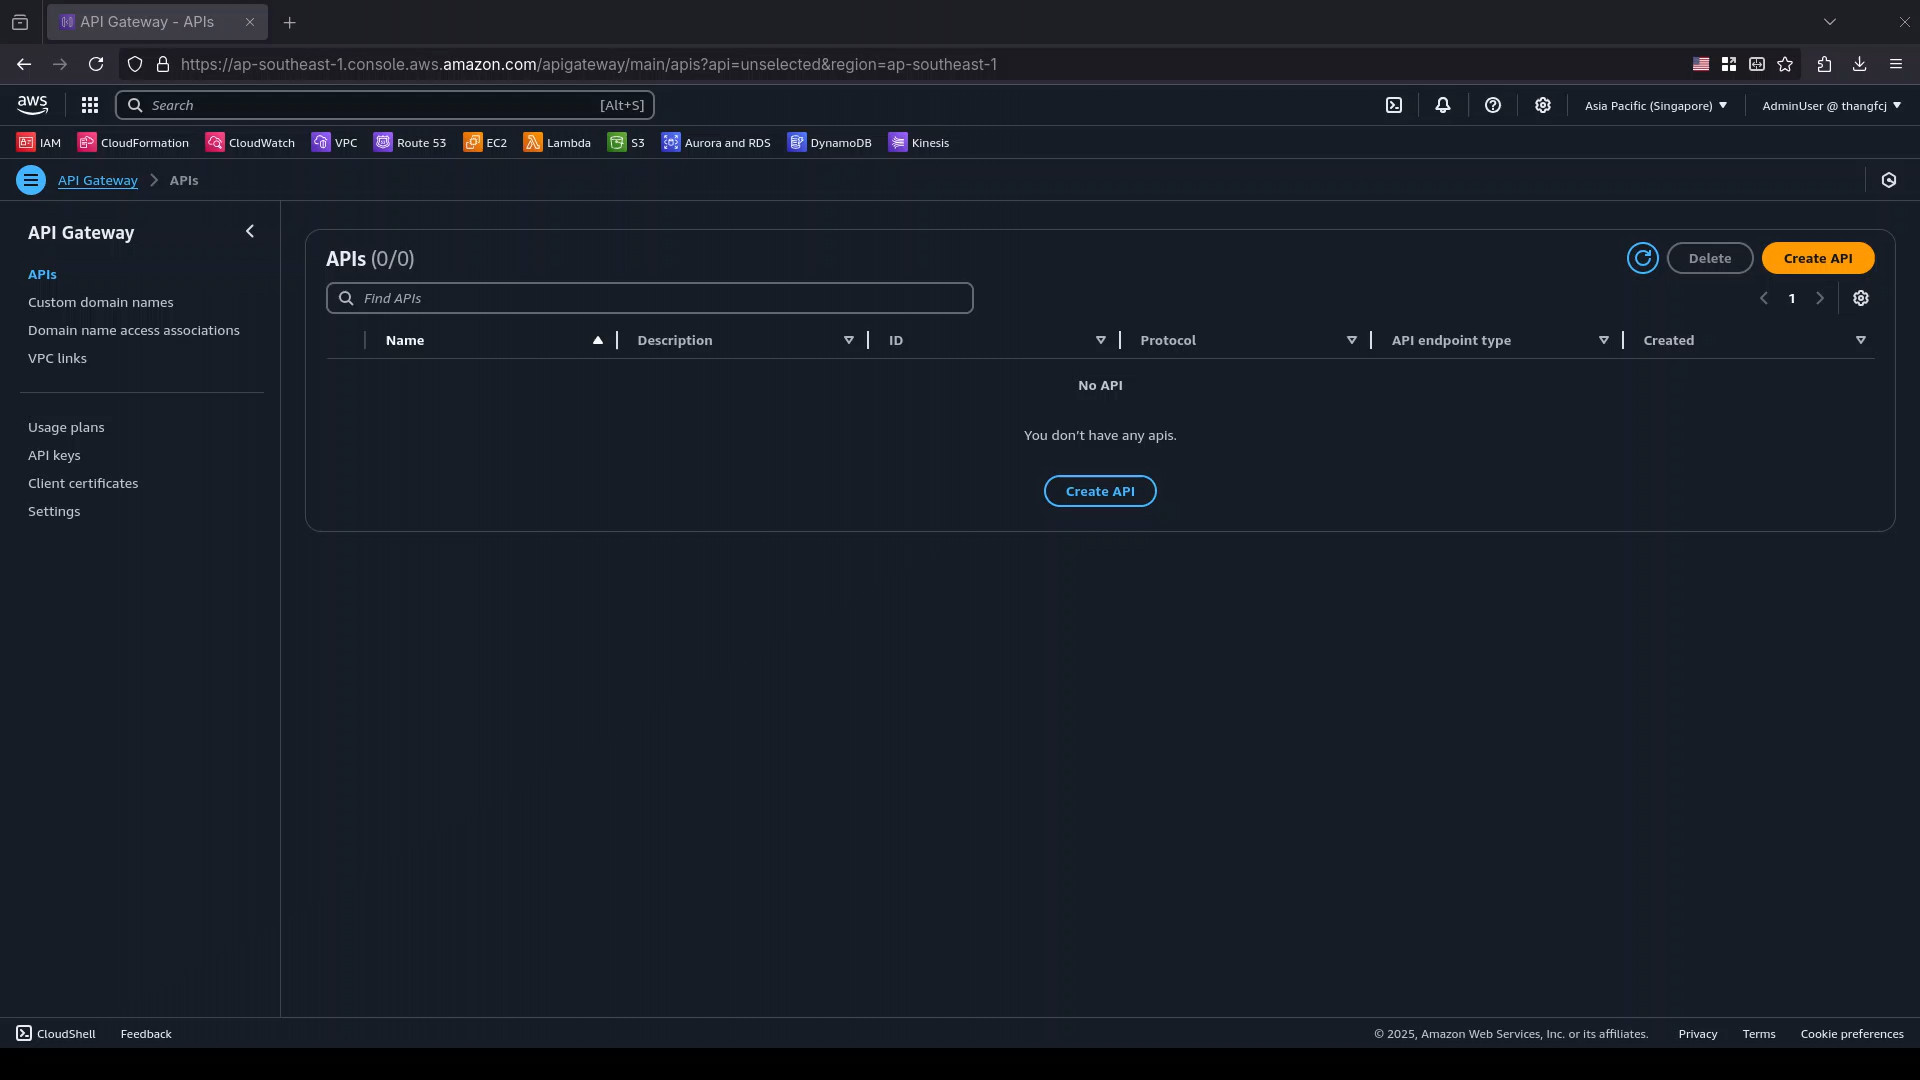Reload the browser page
Viewport: 1920px width, 1080px height.
coord(96,64)
